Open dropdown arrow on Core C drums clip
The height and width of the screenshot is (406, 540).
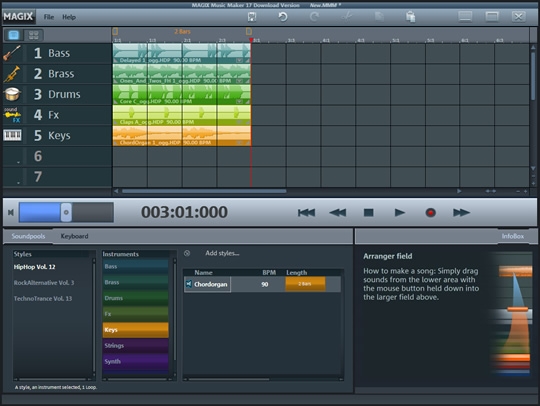tap(240, 102)
